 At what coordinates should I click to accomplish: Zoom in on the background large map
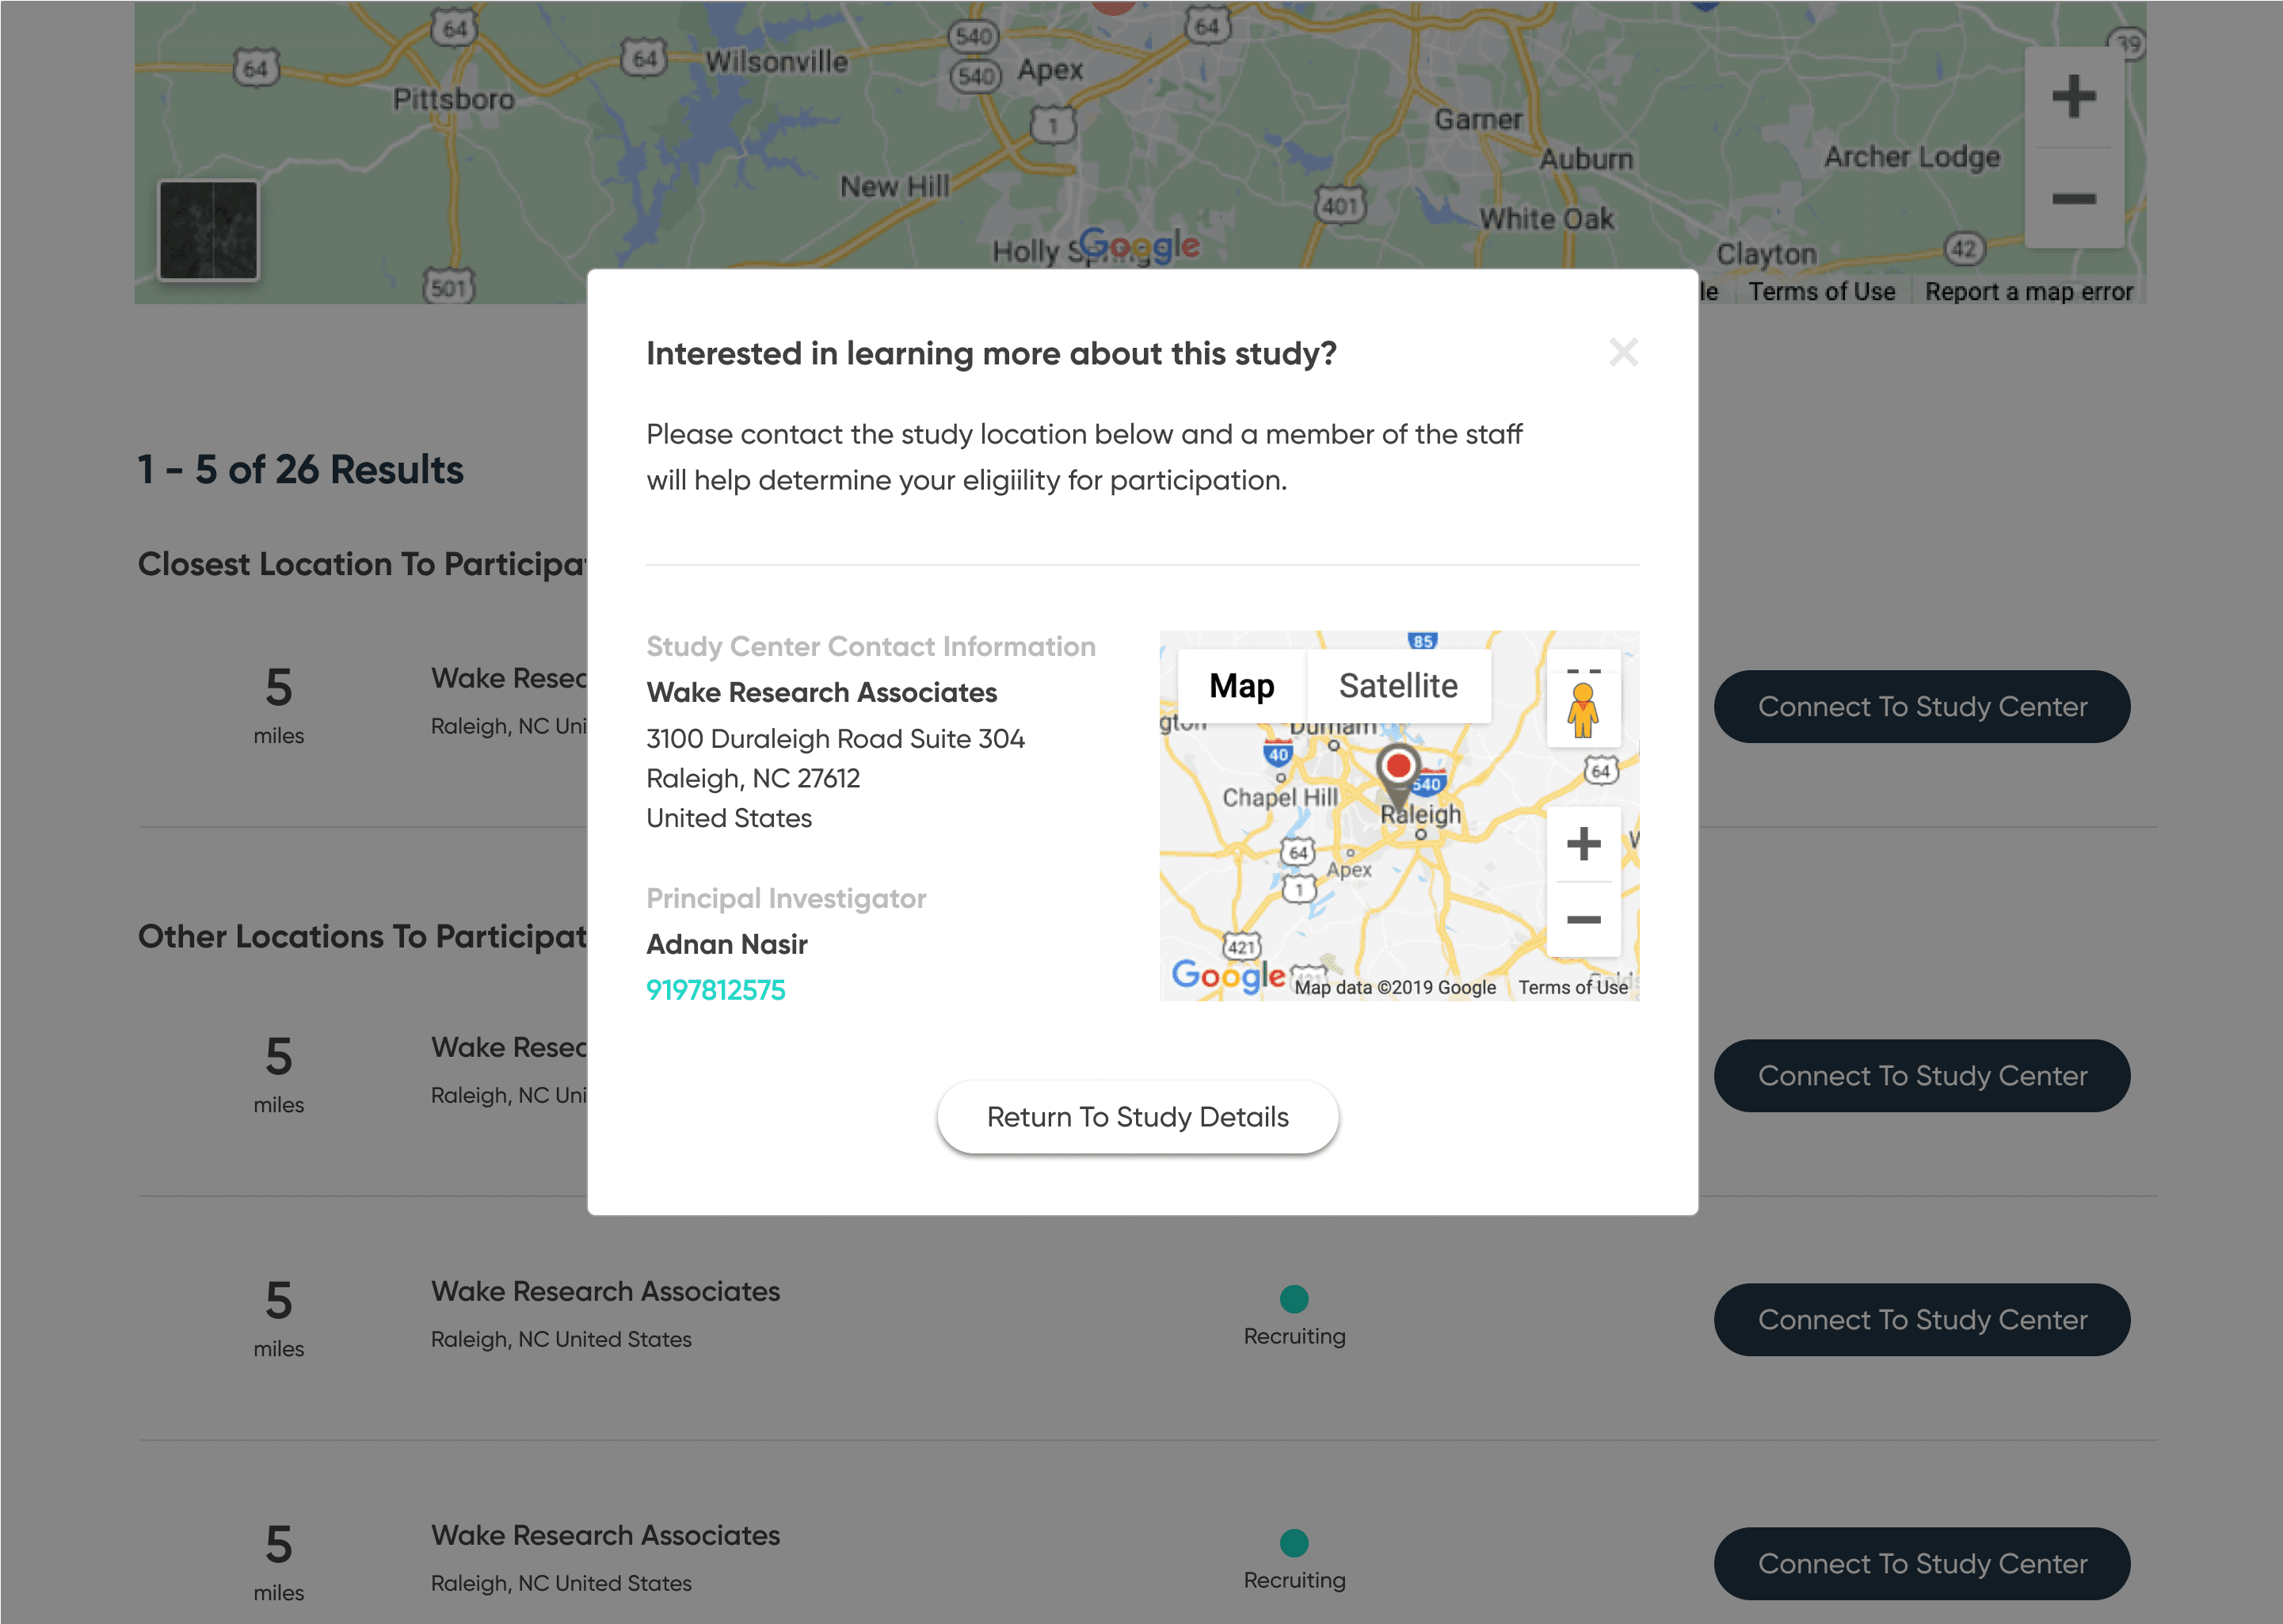(2072, 97)
